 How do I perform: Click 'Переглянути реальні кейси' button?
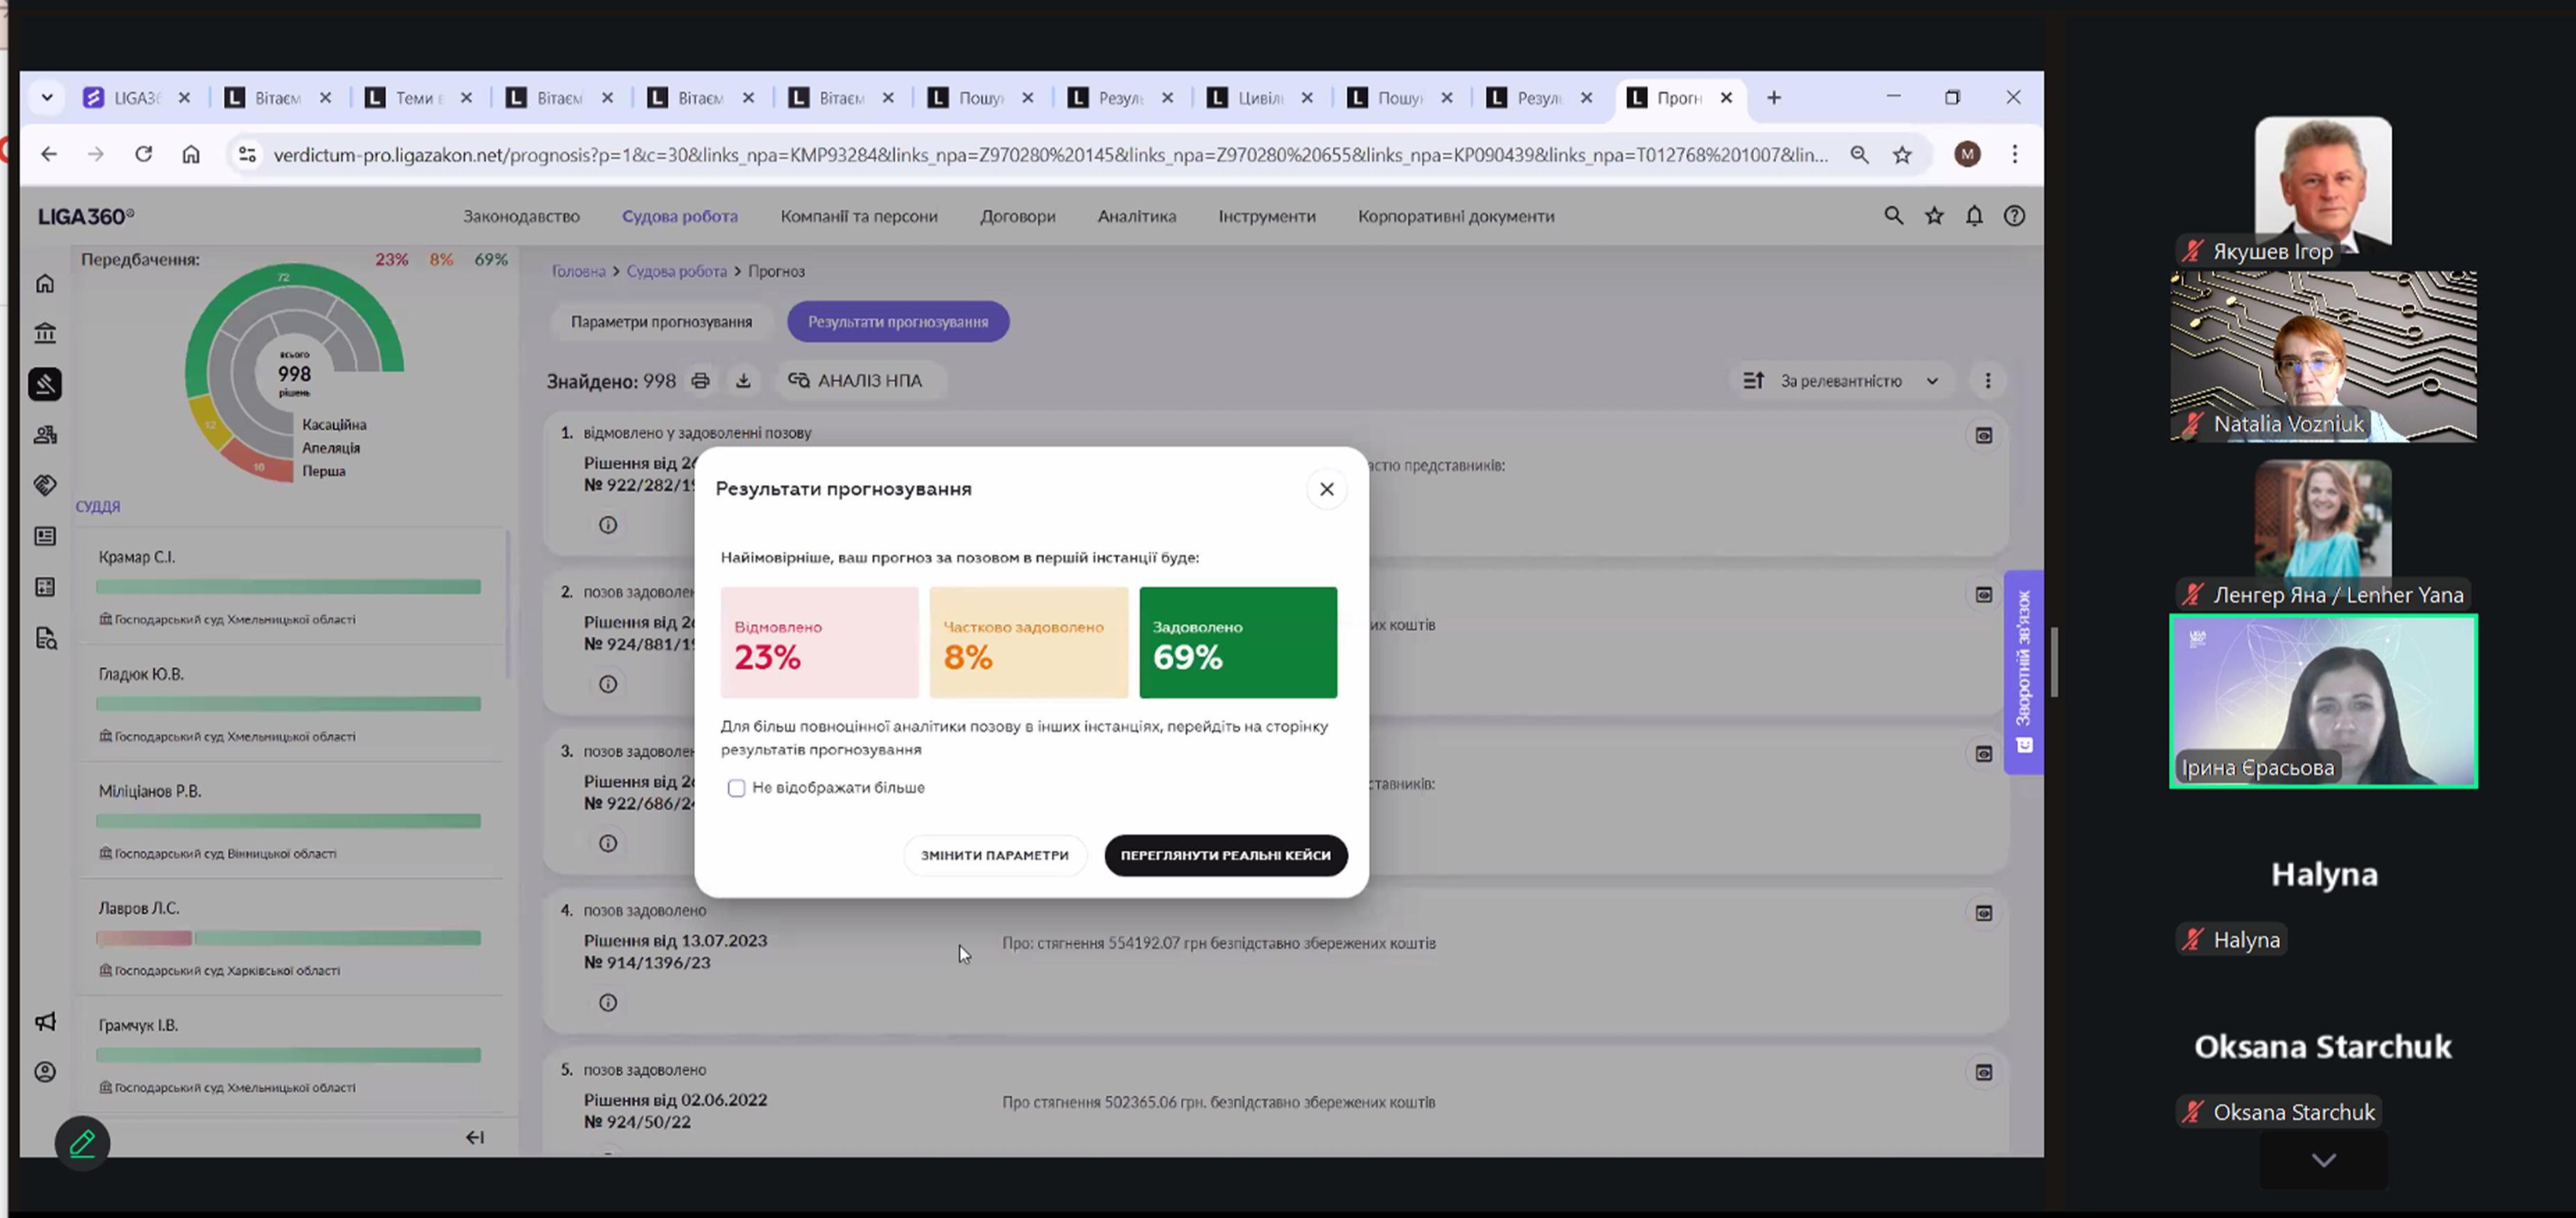pos(1225,855)
